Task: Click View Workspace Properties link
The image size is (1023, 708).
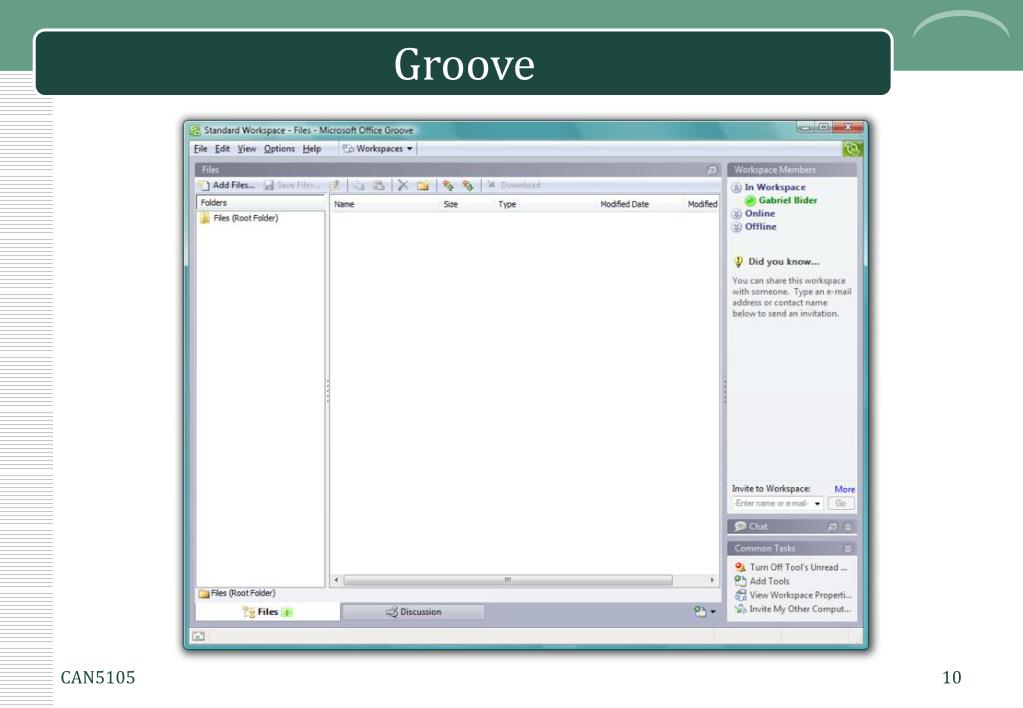Action: [801, 595]
